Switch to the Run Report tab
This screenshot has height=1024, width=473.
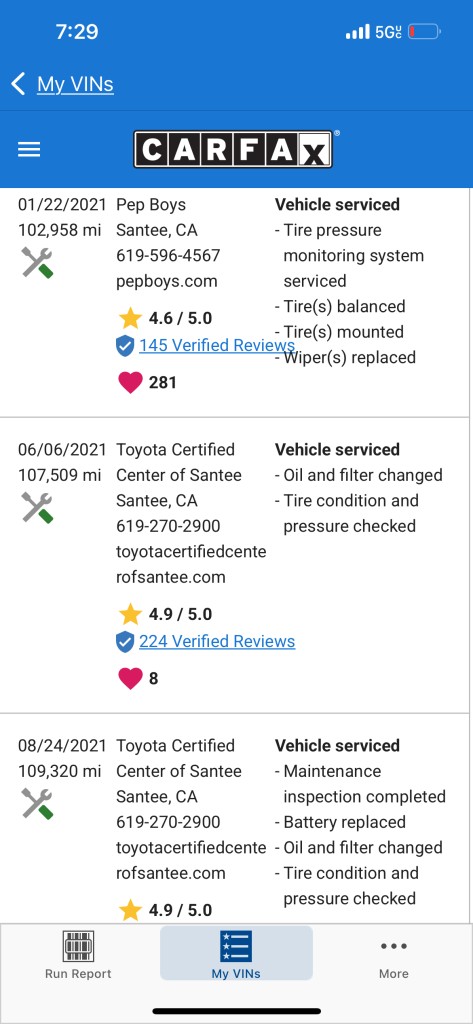(x=78, y=954)
